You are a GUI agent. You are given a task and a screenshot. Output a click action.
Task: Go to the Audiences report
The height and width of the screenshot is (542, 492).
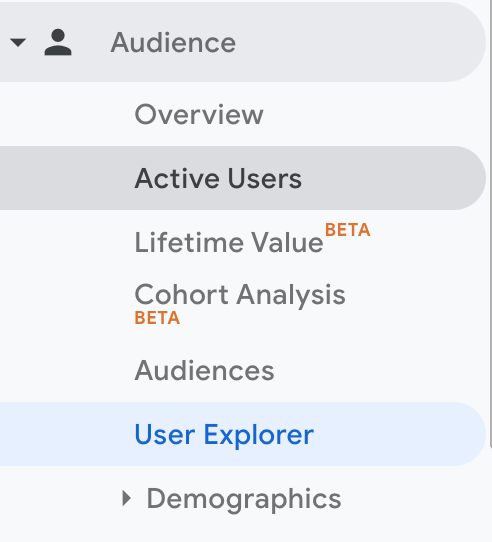(204, 370)
